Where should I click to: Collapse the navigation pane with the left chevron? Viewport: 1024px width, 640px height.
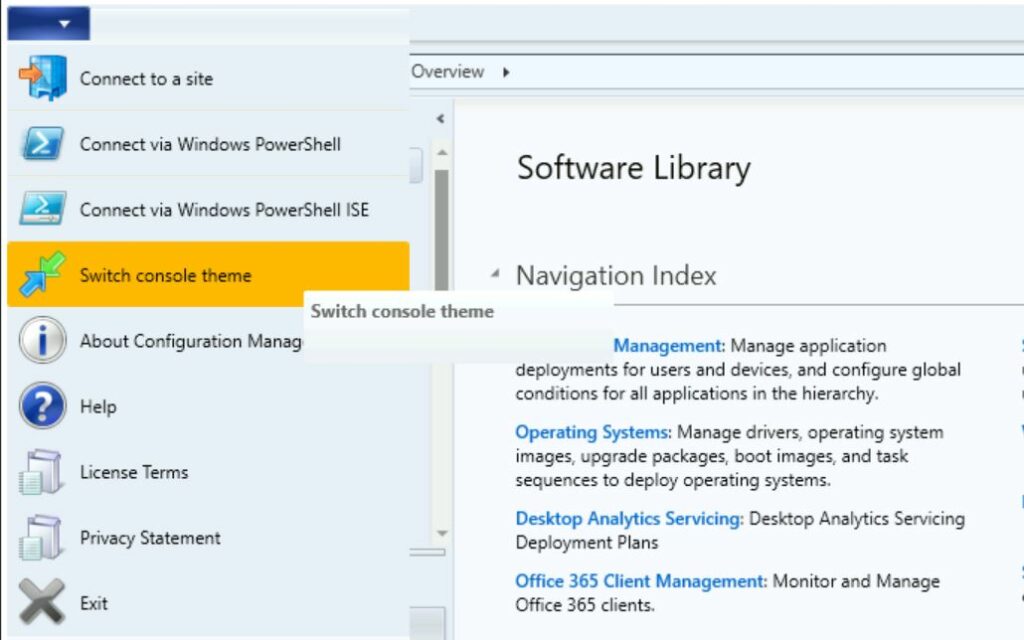[x=440, y=118]
